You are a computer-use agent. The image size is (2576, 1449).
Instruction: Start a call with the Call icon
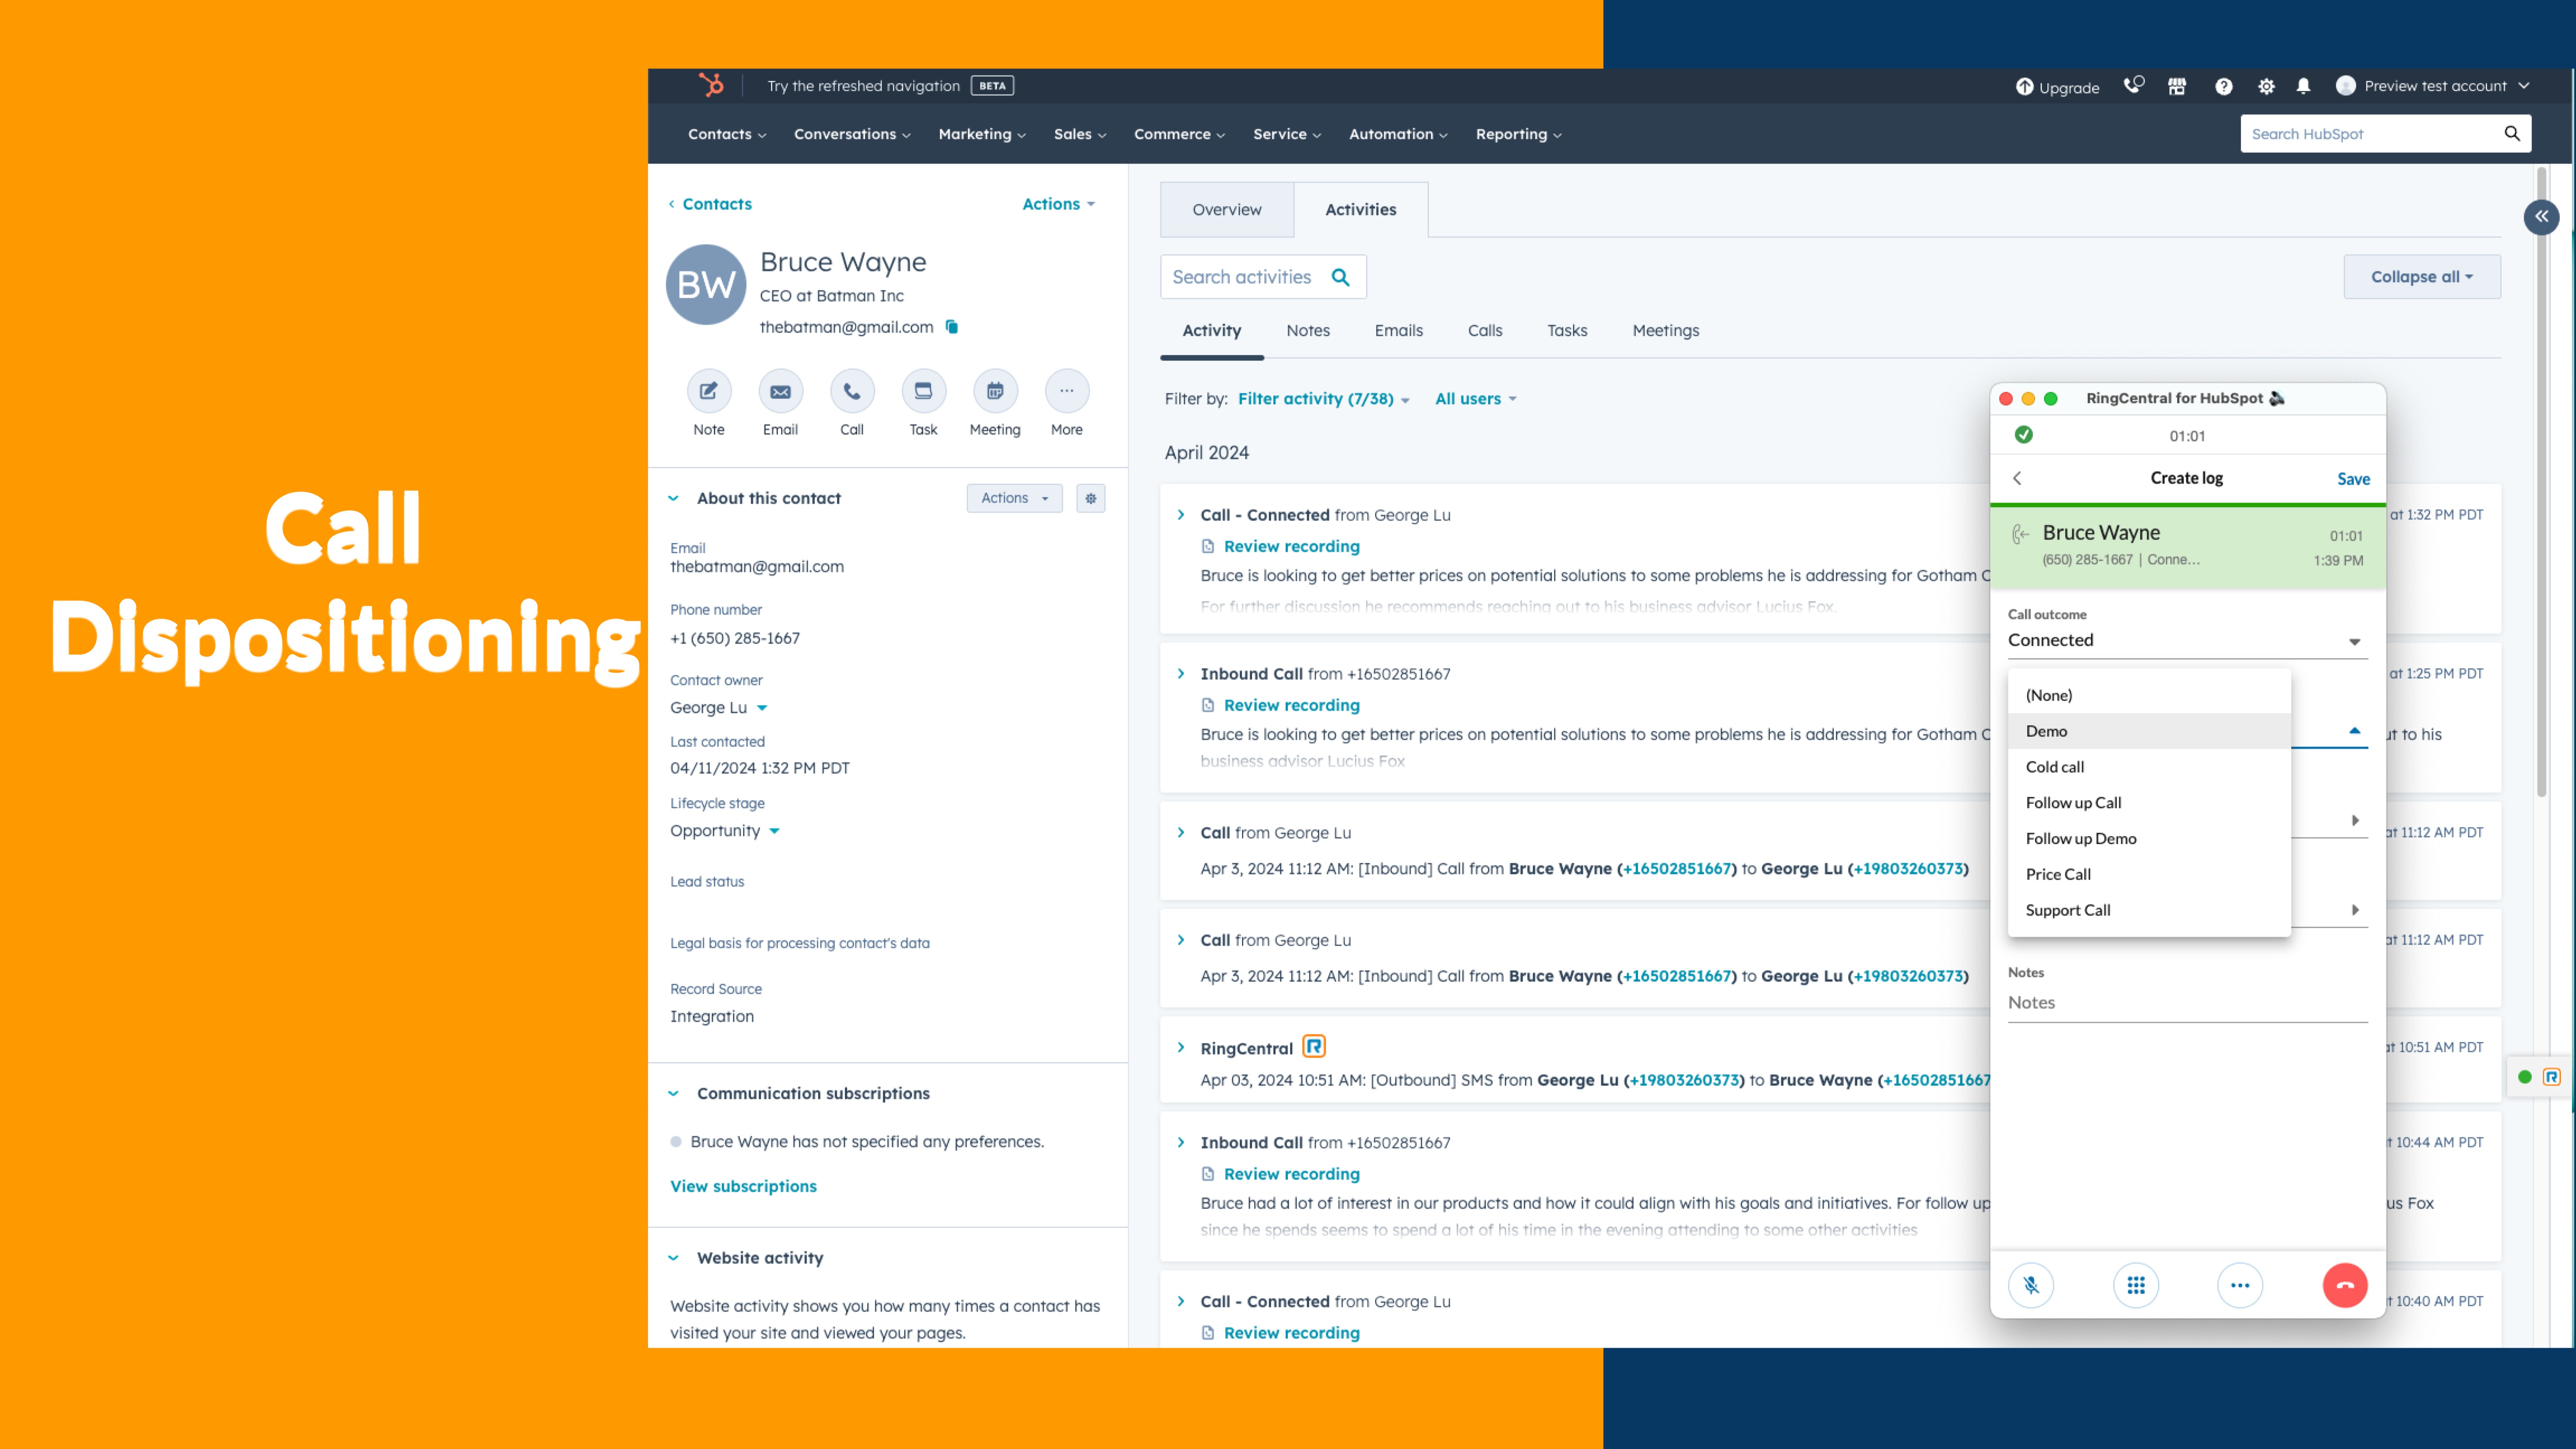point(851,391)
